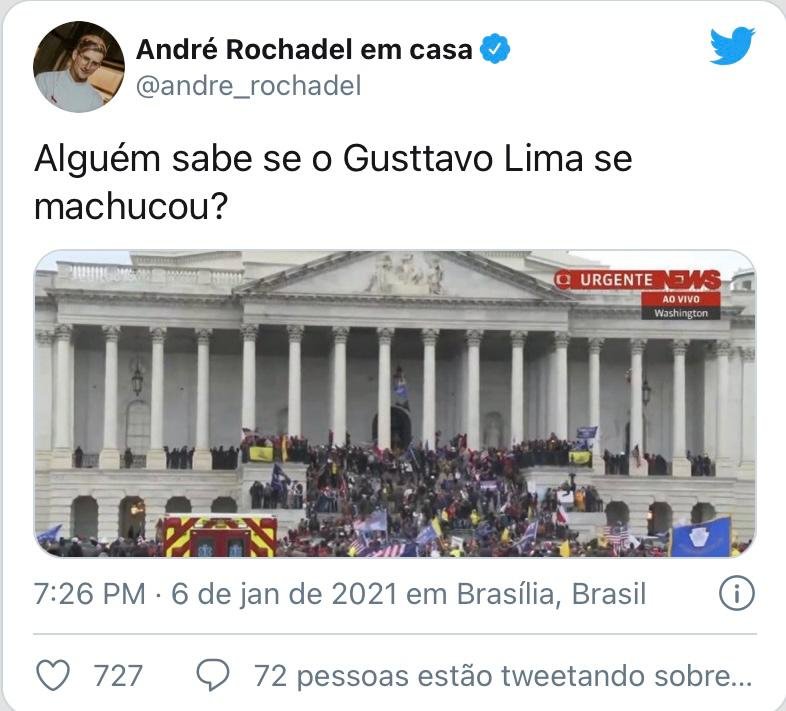Open the 7:26 PM timestamp
This screenshot has height=711, width=786.
(x=89, y=594)
